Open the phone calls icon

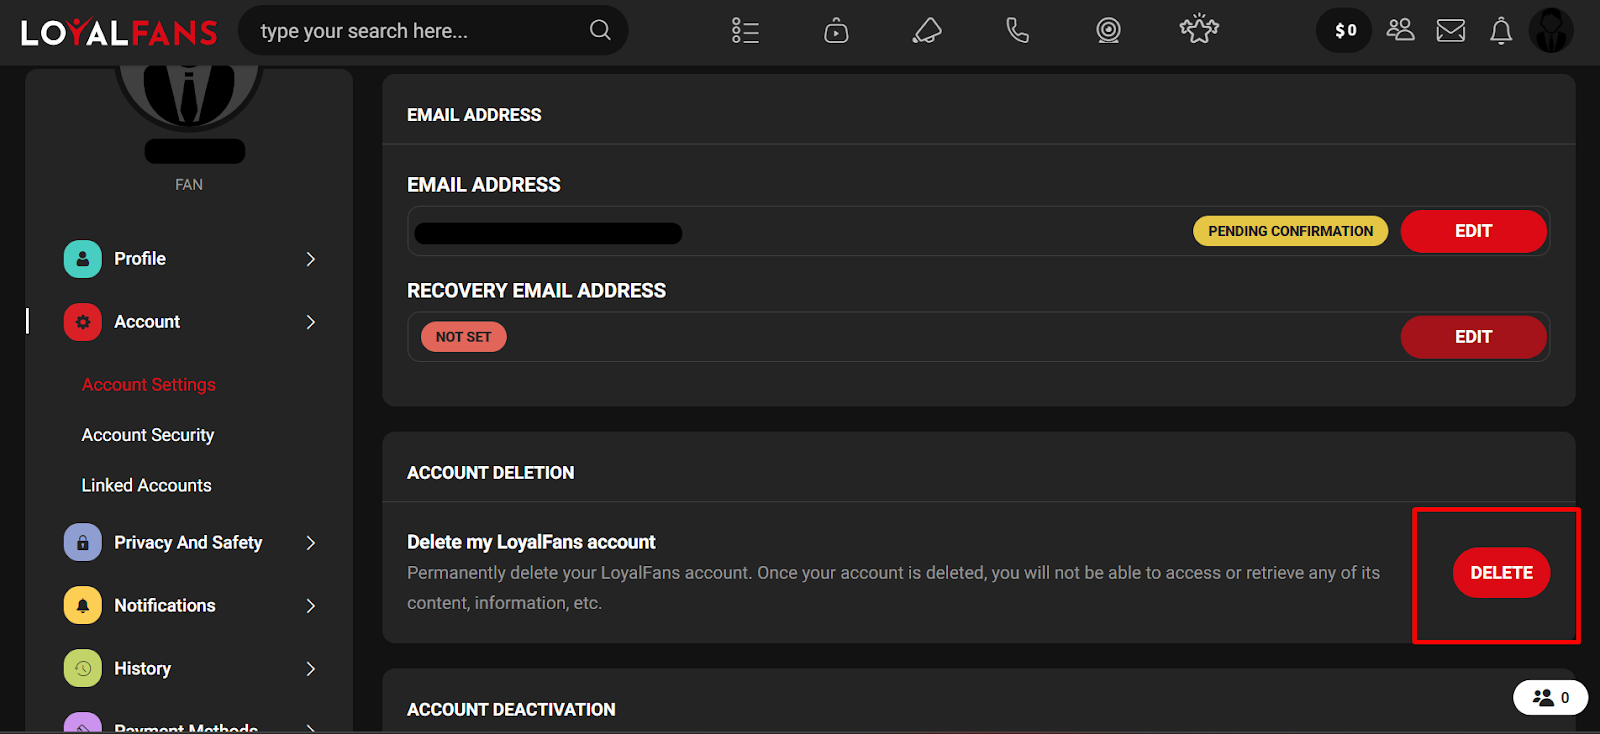click(1017, 31)
